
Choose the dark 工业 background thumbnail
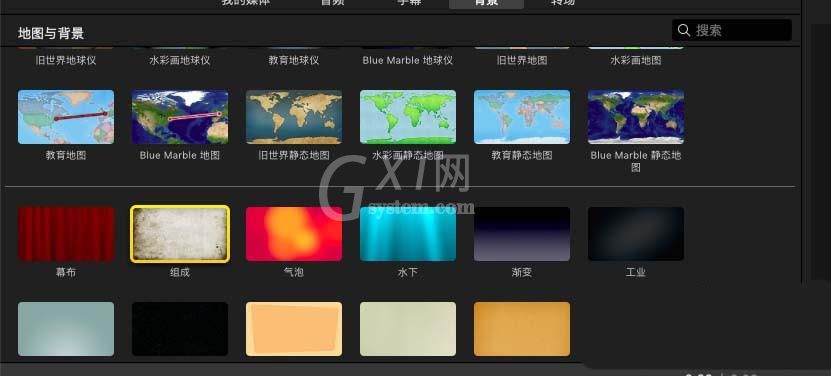636,234
